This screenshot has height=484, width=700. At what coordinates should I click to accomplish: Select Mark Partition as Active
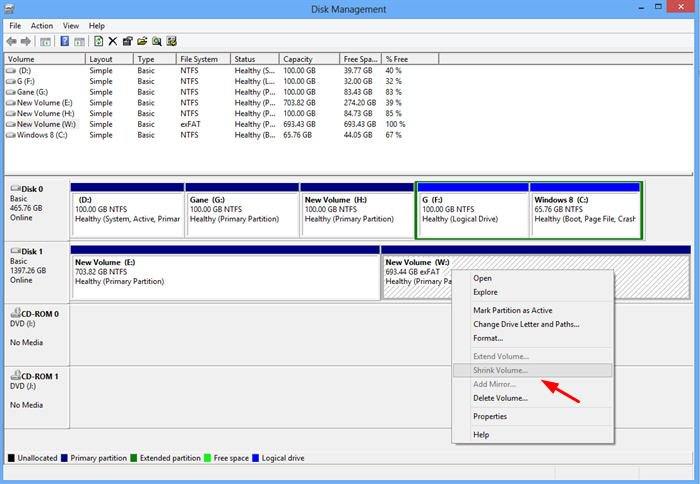pos(533,310)
